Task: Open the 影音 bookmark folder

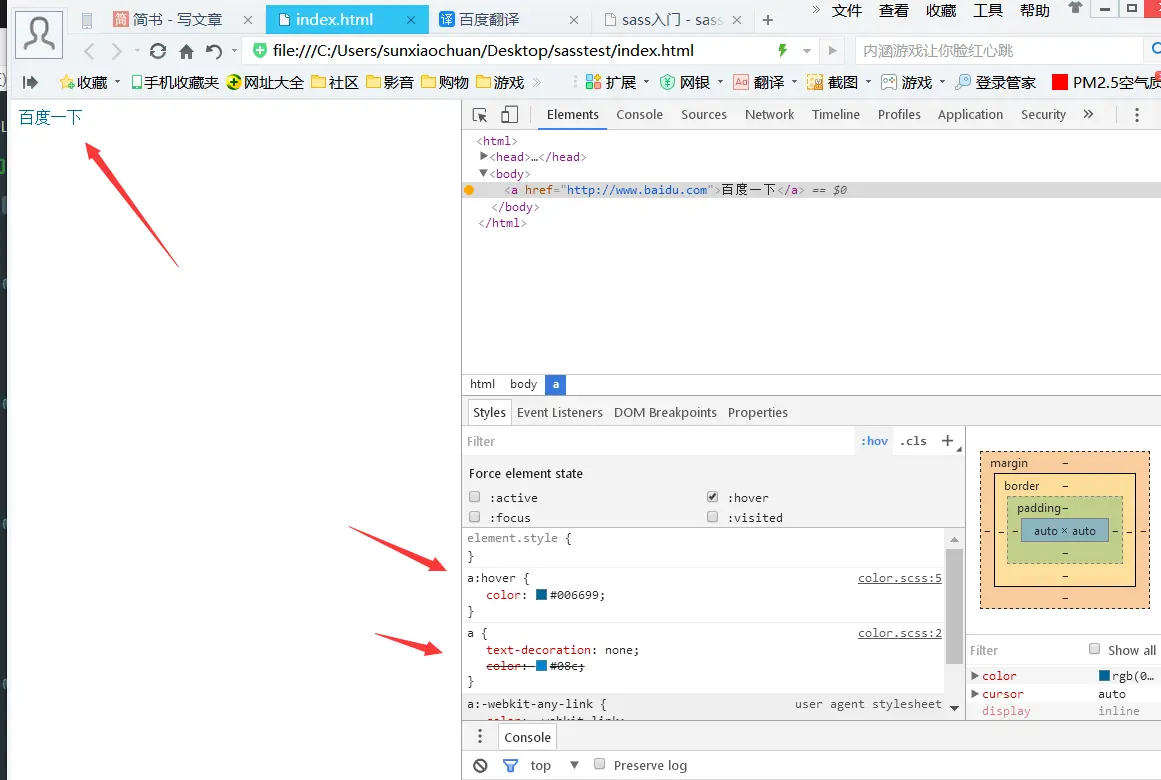Action: coord(389,82)
